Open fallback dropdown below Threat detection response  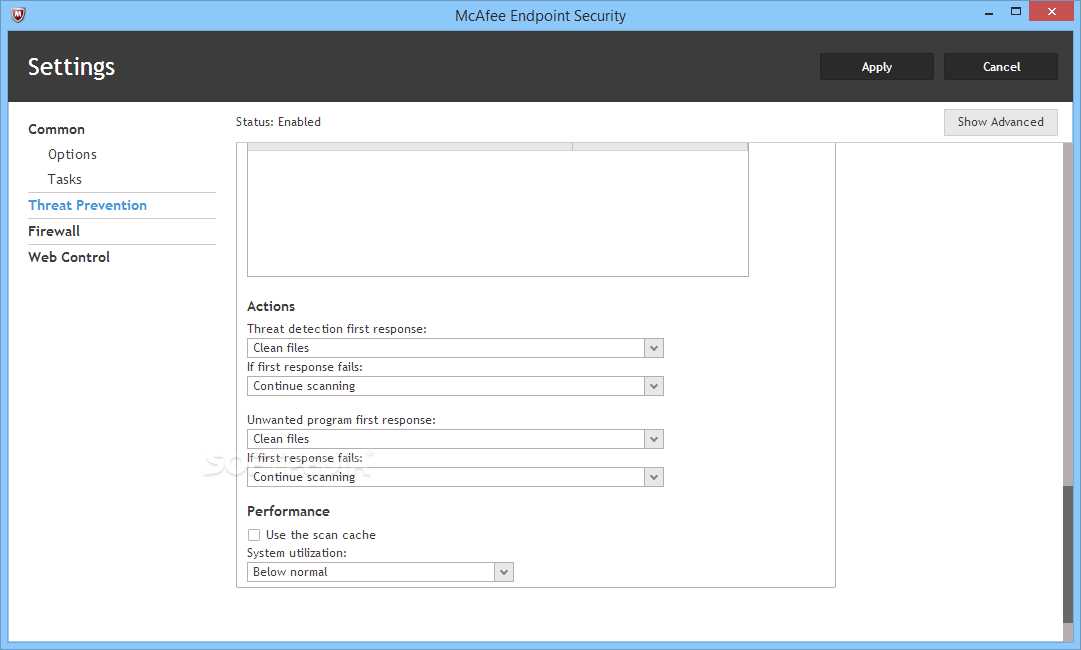(455, 386)
